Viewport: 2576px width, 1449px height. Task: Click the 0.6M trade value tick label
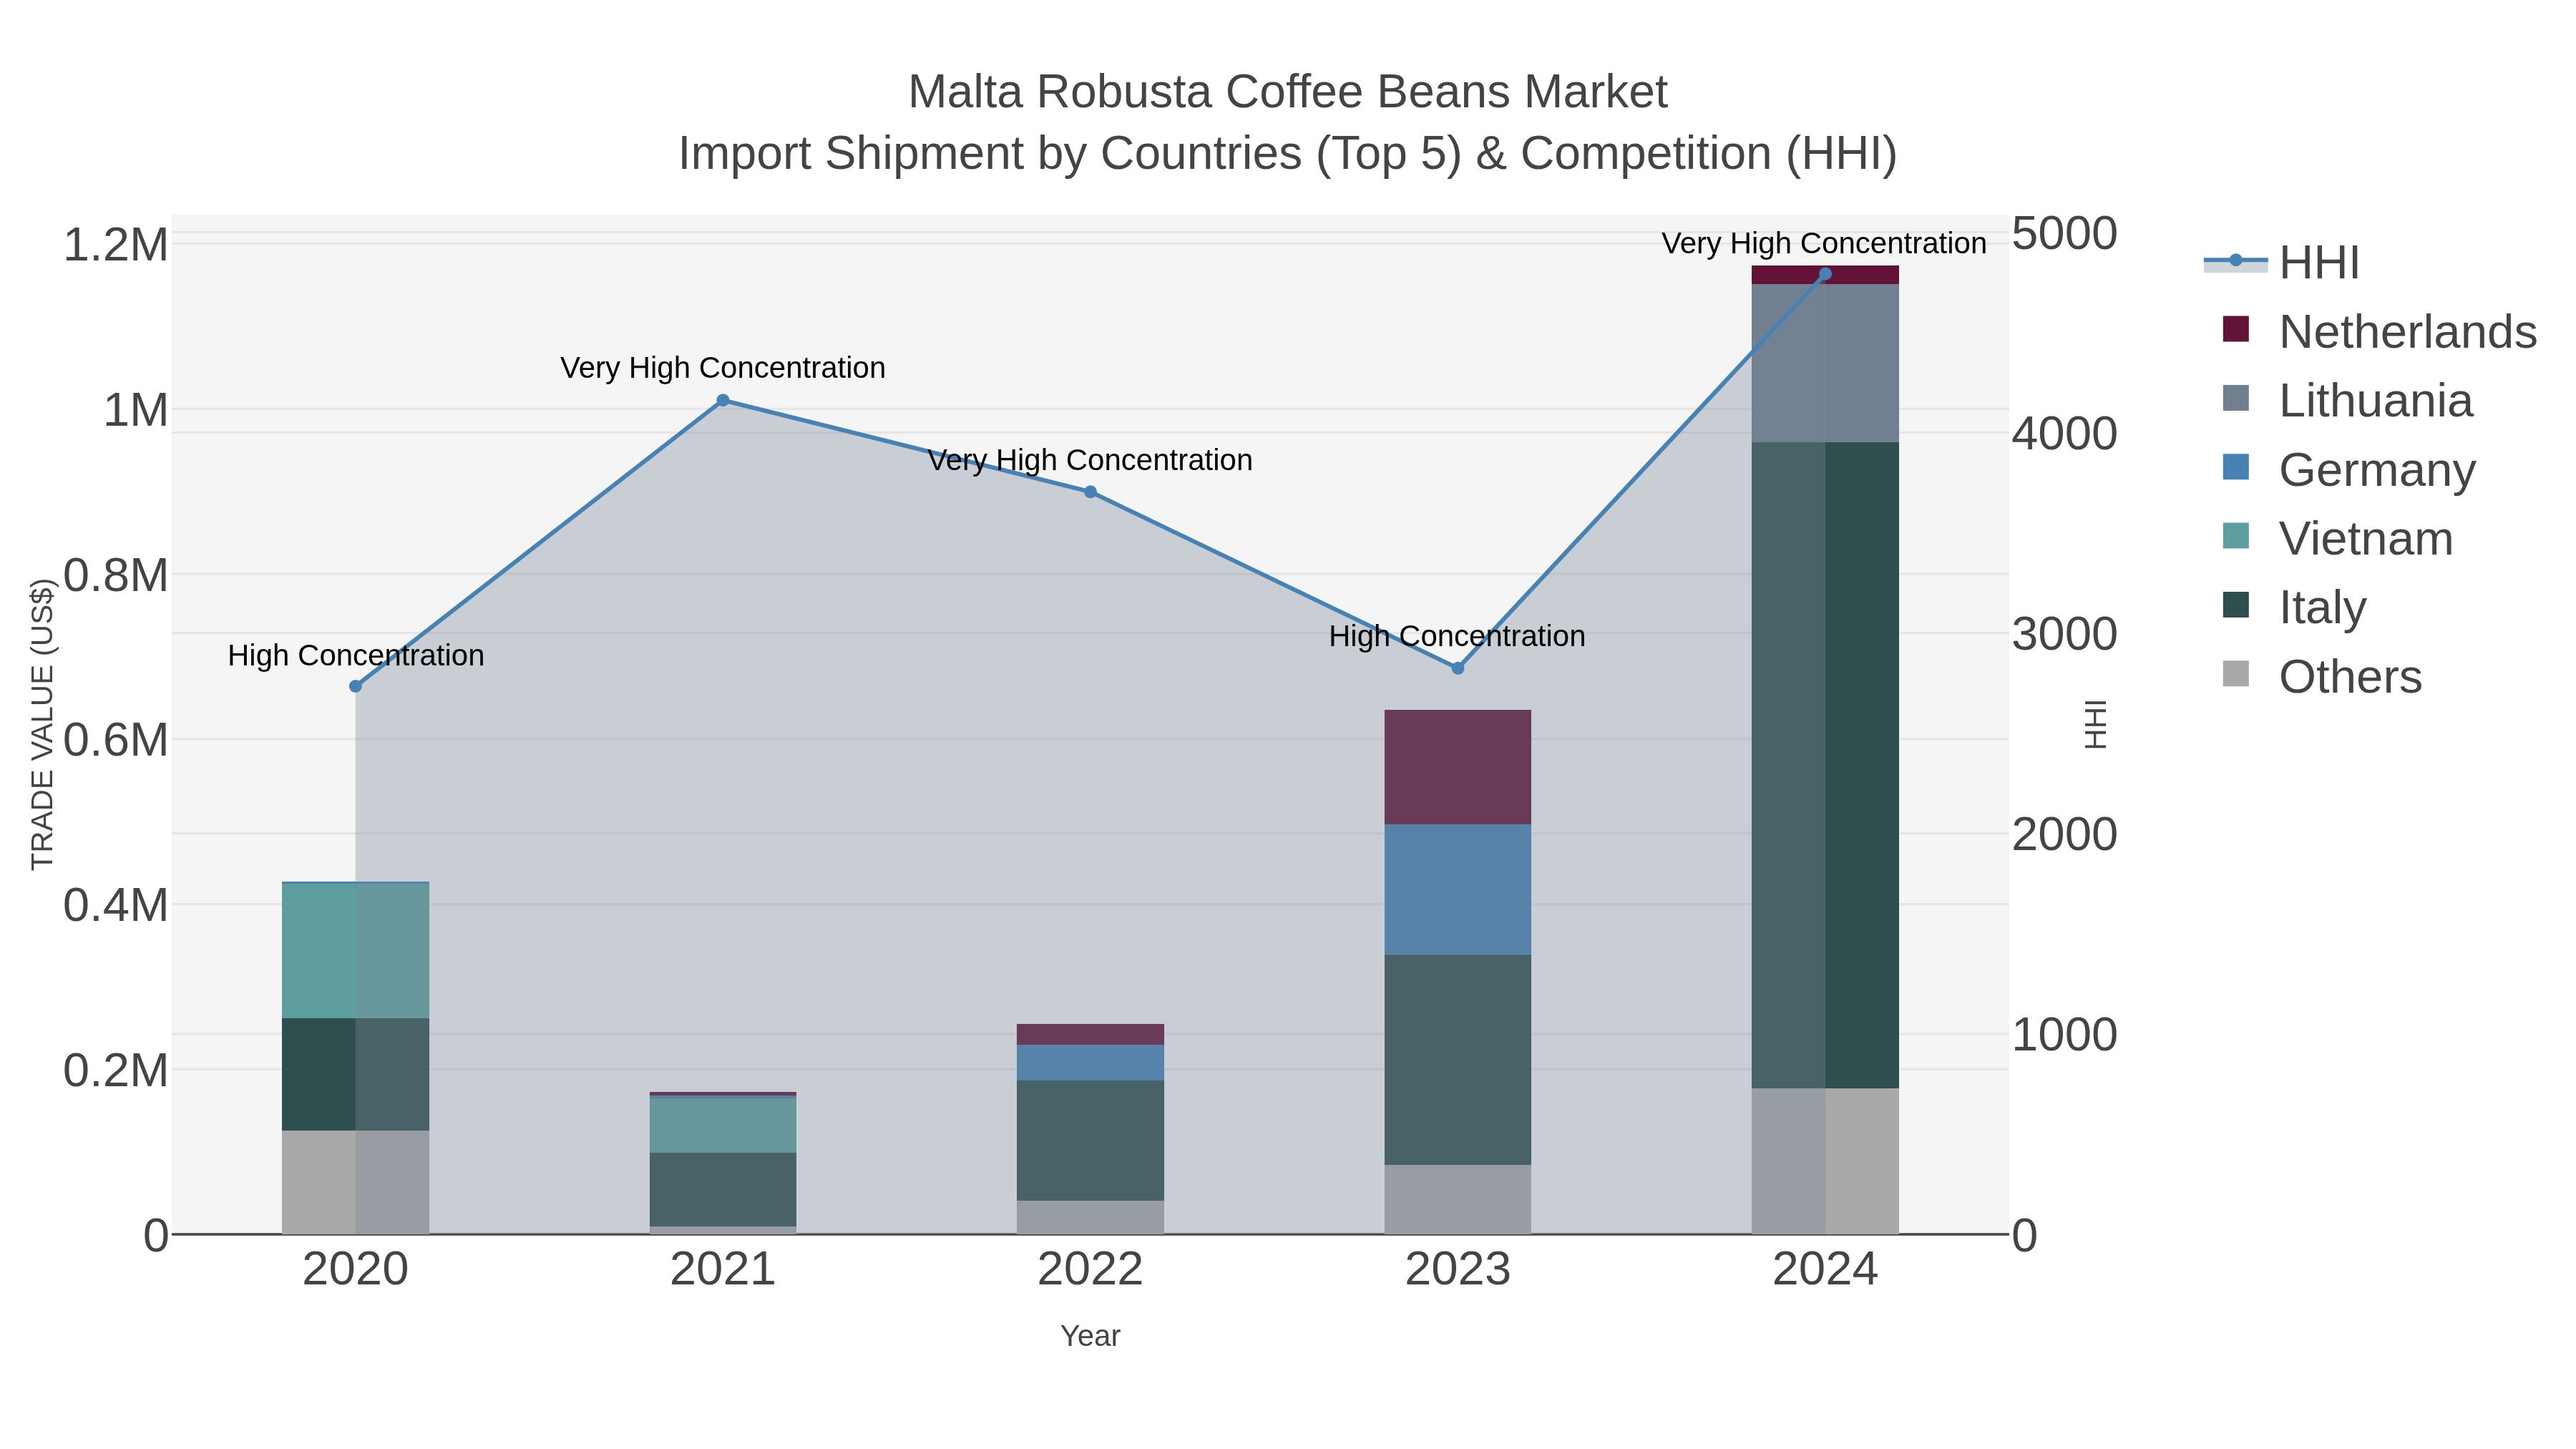116,741
